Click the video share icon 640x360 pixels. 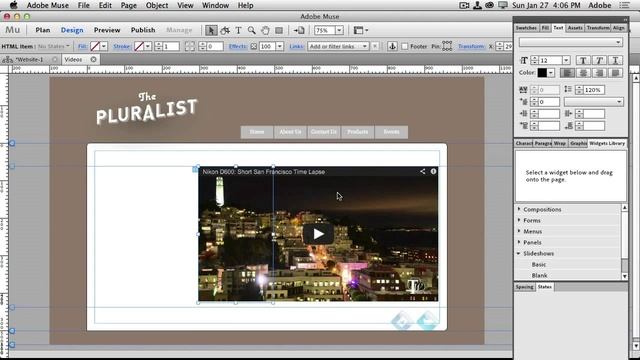(422, 171)
